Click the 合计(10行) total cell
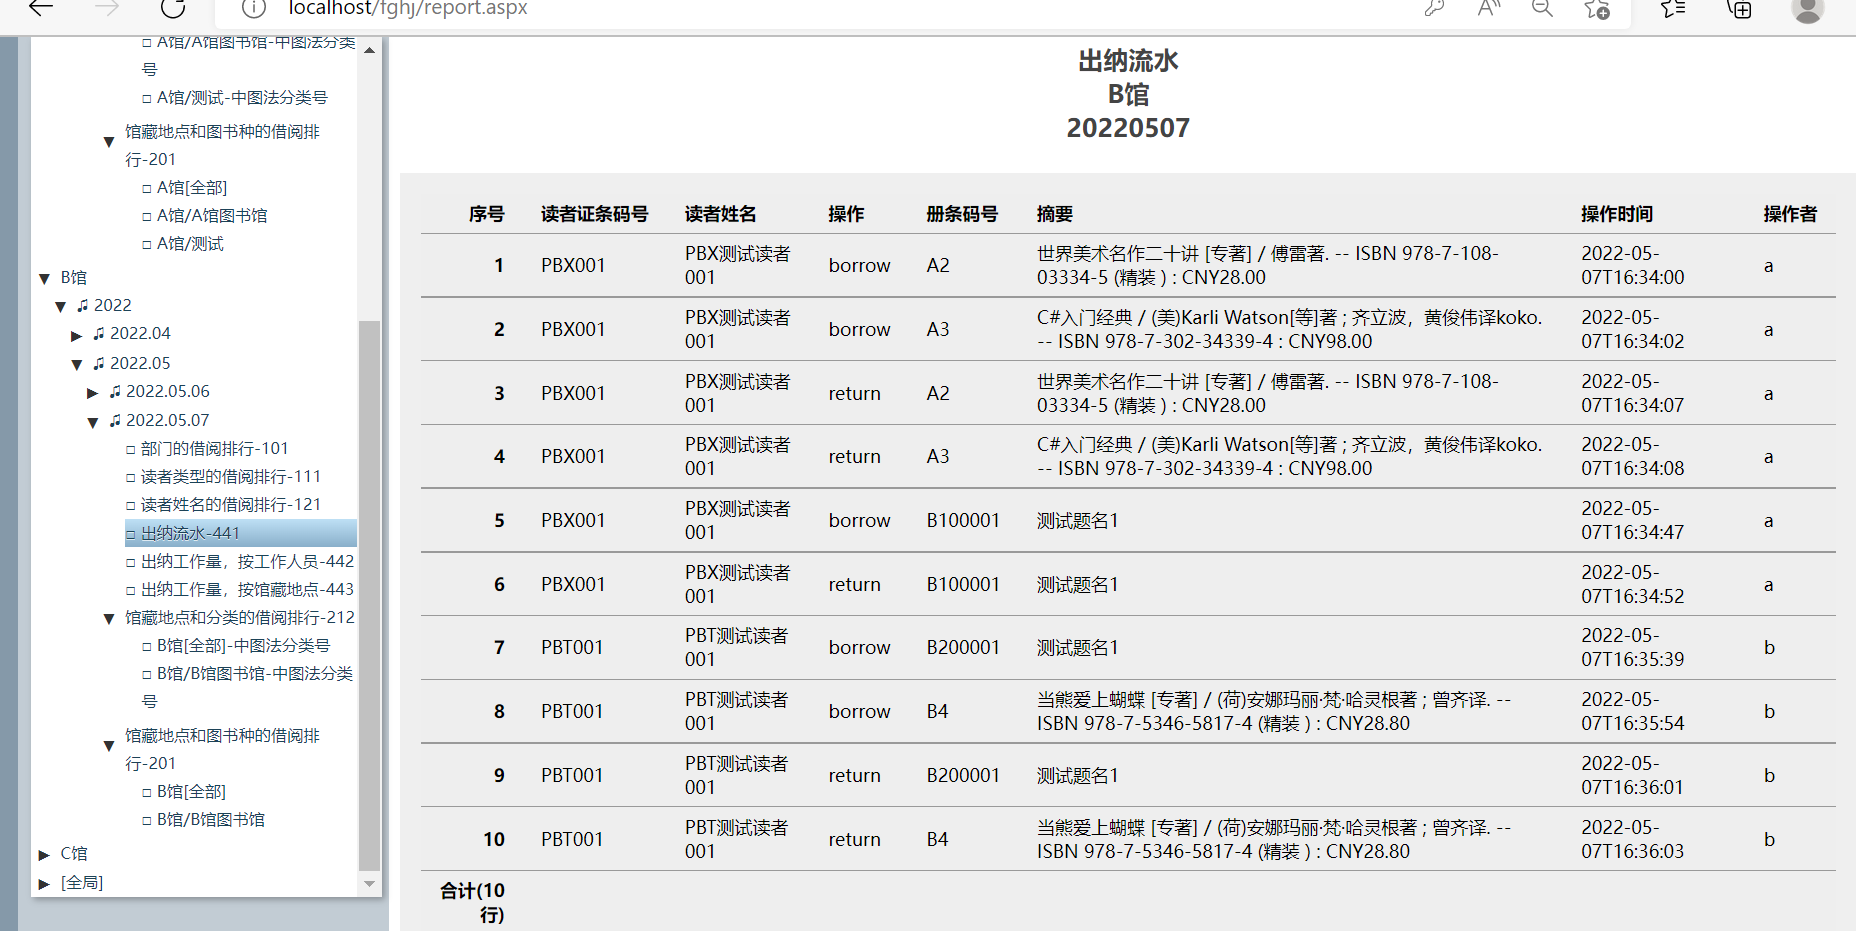 pyautogui.click(x=472, y=903)
